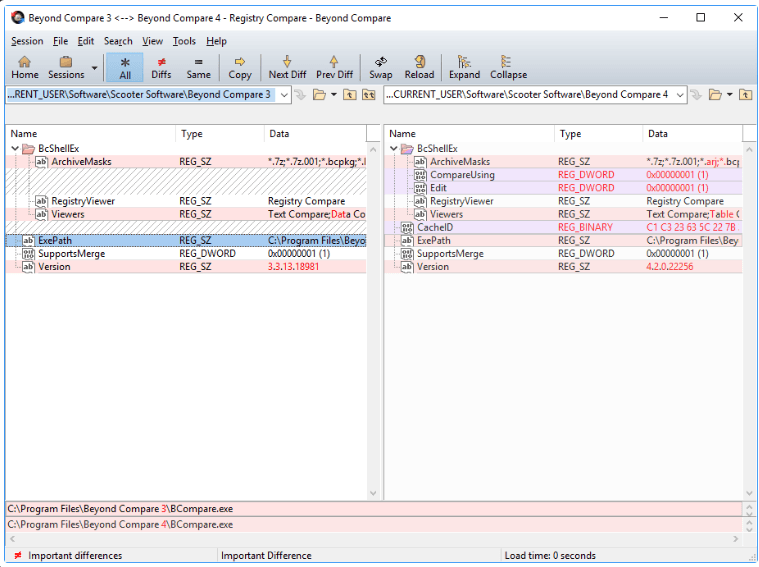Click left Type column header
The image size is (759, 567).
220,134
